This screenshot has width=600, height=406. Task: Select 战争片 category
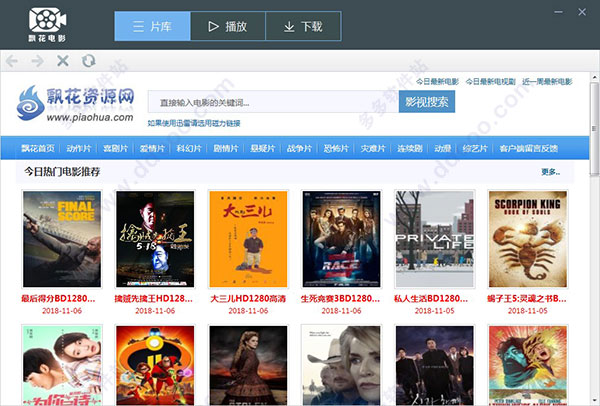click(x=299, y=148)
